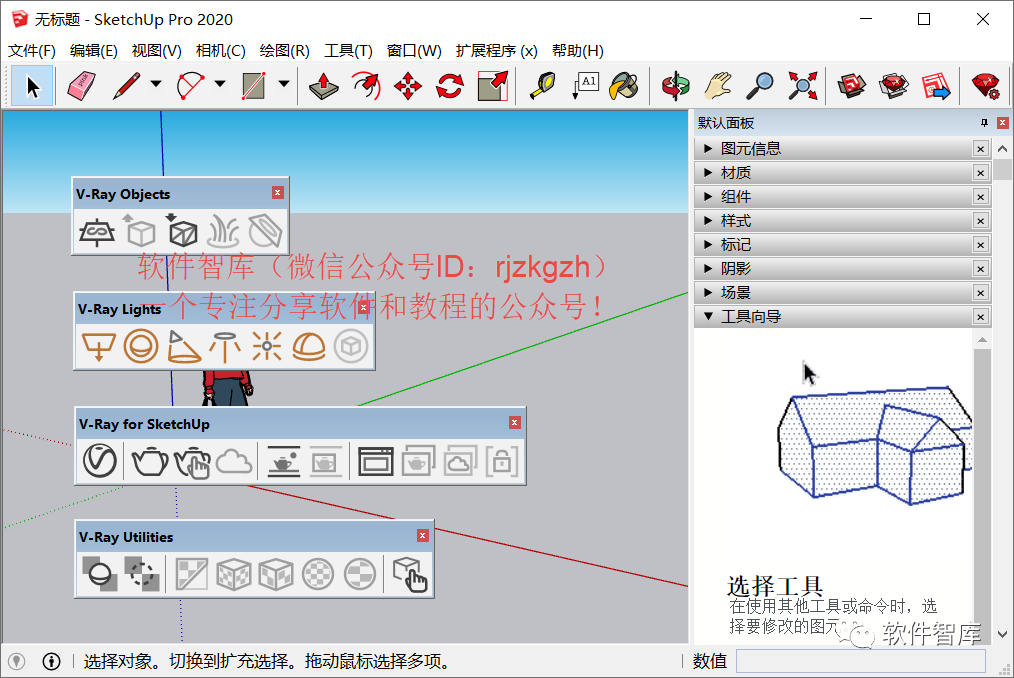This screenshot has height=678, width=1014.
Task: Open Extension Warehouse red gem icon
Action: coord(894,85)
